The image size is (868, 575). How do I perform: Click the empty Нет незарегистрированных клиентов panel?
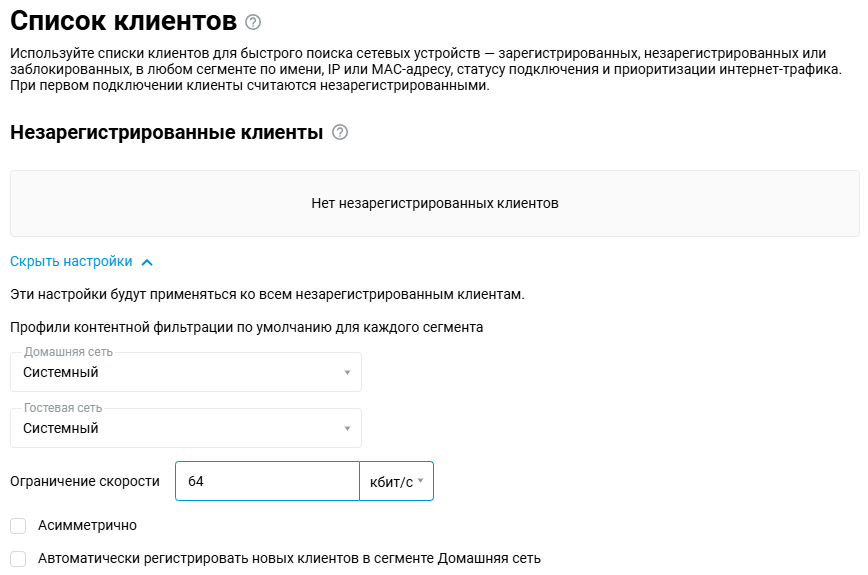pyautogui.click(x=434, y=203)
